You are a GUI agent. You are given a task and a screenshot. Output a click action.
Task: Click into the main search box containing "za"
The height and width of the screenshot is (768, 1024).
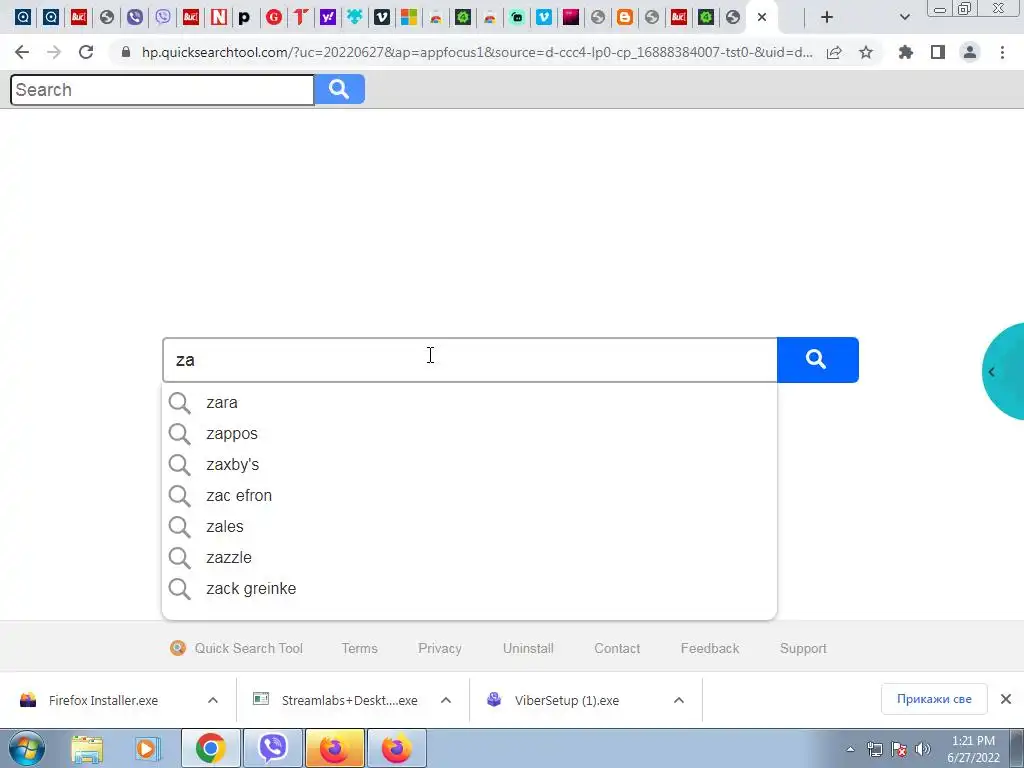coord(470,360)
